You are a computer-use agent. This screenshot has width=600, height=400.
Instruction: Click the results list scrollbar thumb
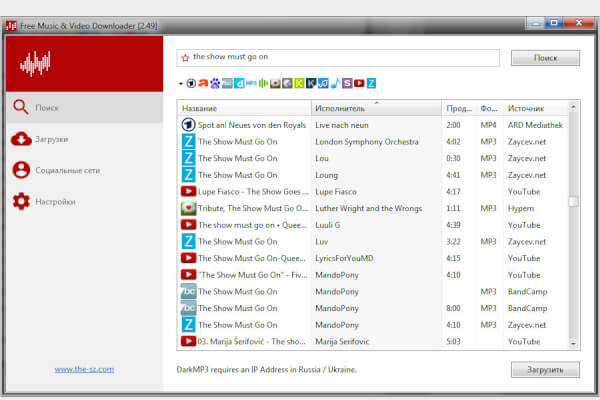pos(573,201)
